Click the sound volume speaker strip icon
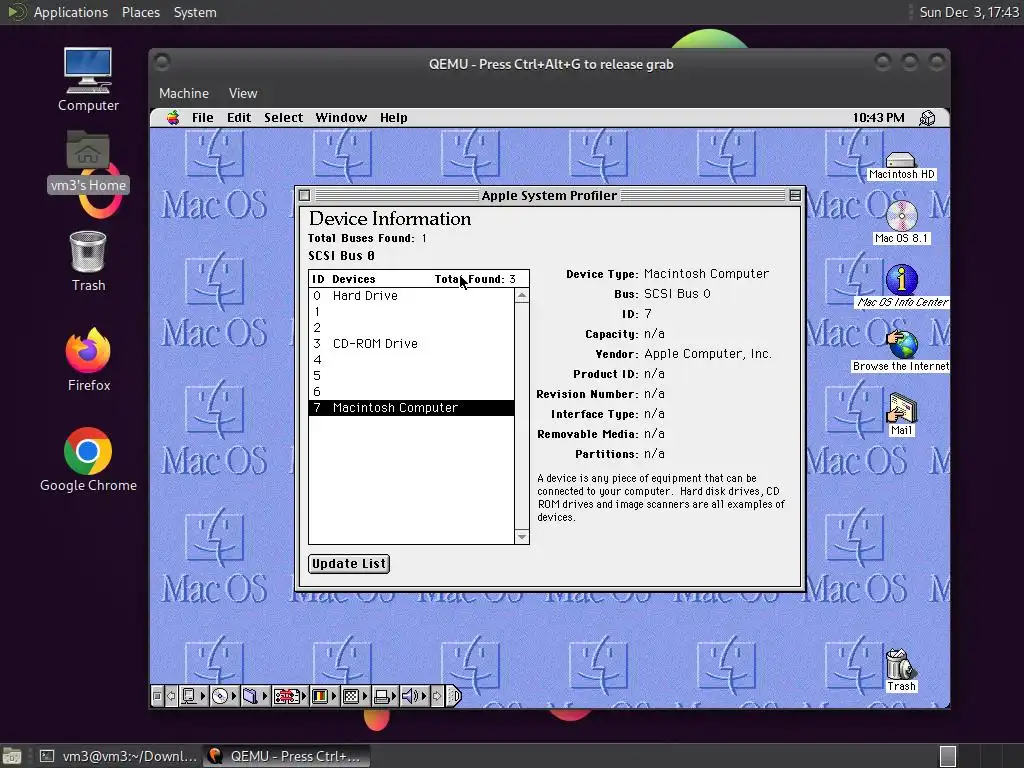The height and width of the screenshot is (768, 1024). click(x=411, y=696)
